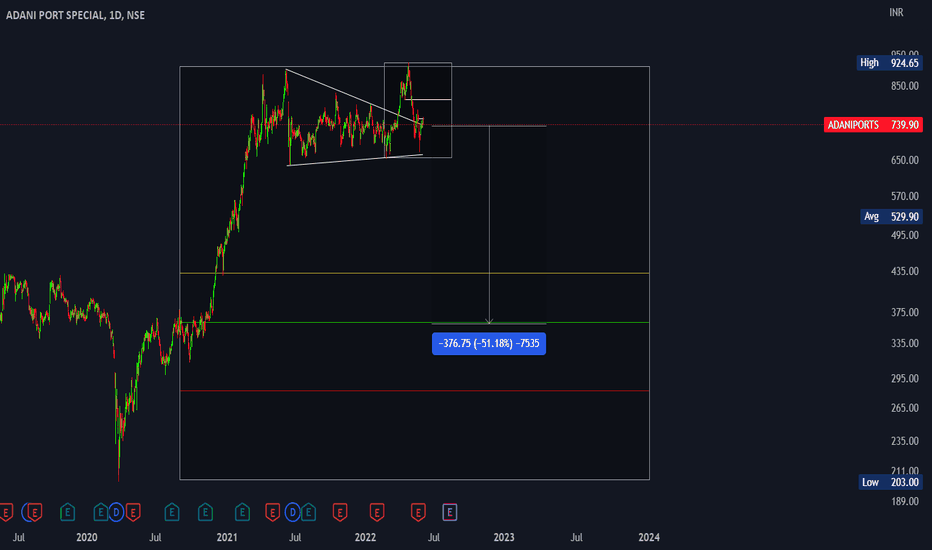This screenshot has width=932, height=550.
Task: Click the 850.00 price axis value
Action: (905, 86)
